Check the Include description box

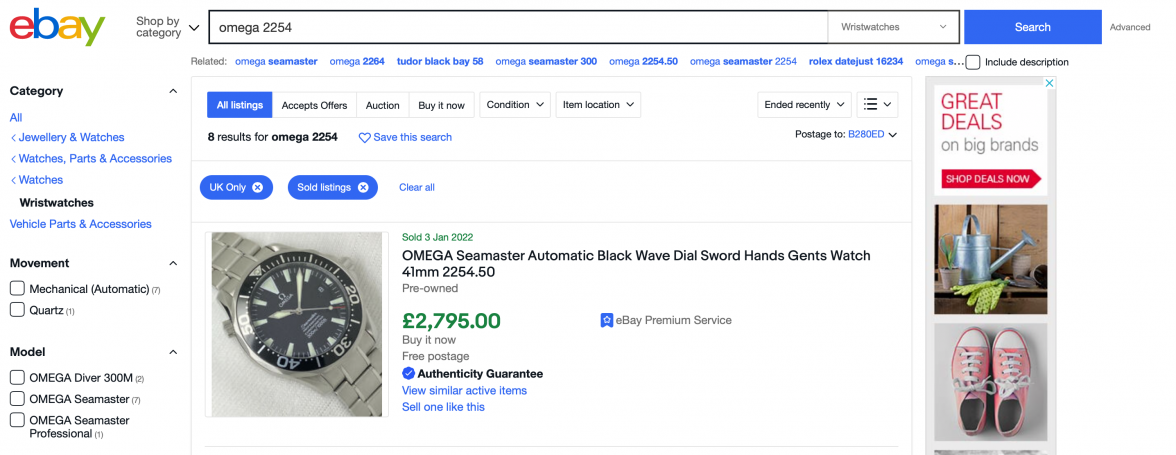pyautogui.click(x=972, y=62)
